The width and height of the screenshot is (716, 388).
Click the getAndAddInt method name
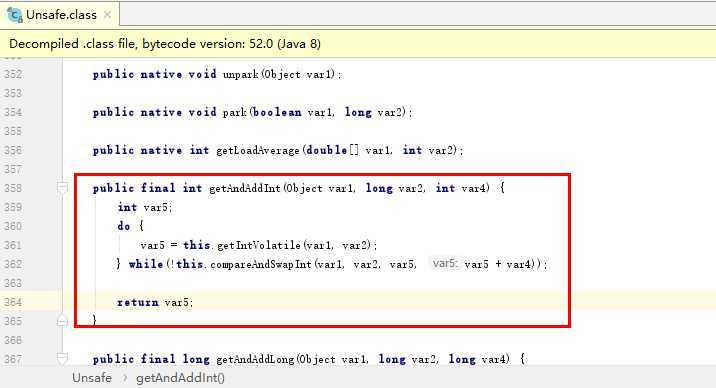click(x=245, y=188)
